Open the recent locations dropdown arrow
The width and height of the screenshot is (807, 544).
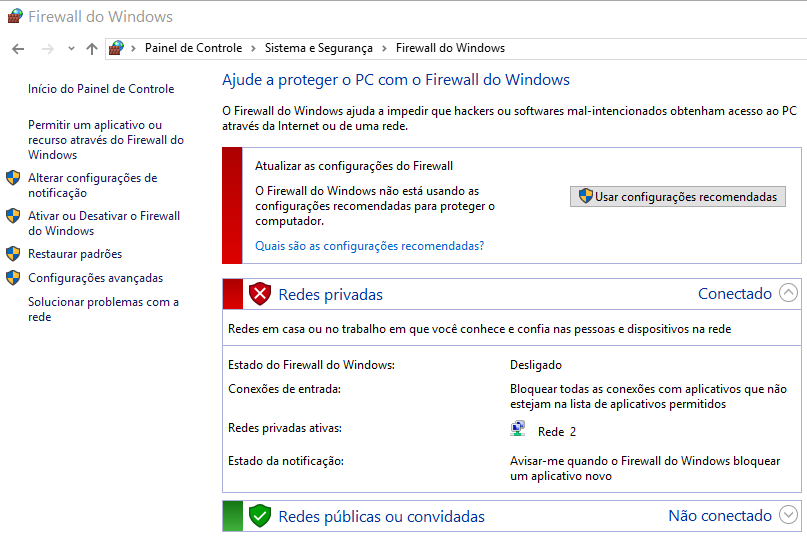coord(71,49)
